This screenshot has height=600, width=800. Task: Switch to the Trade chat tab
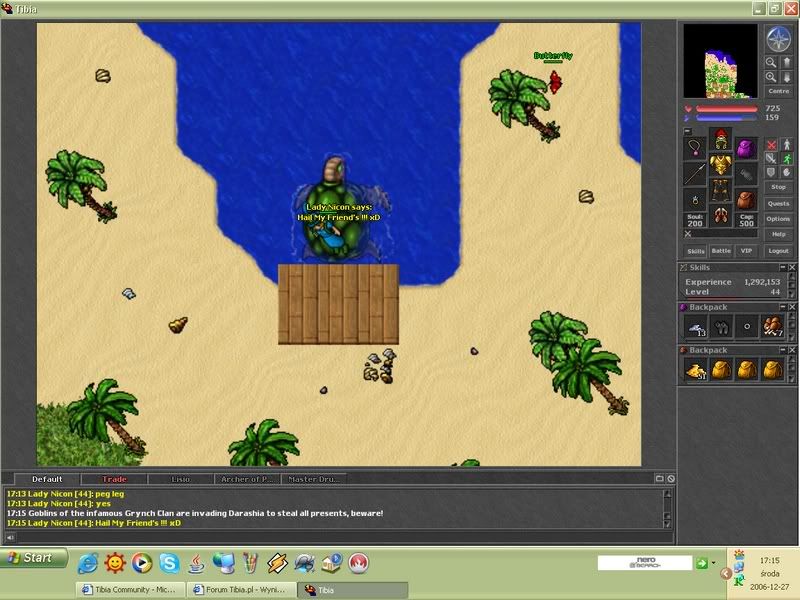(x=114, y=480)
